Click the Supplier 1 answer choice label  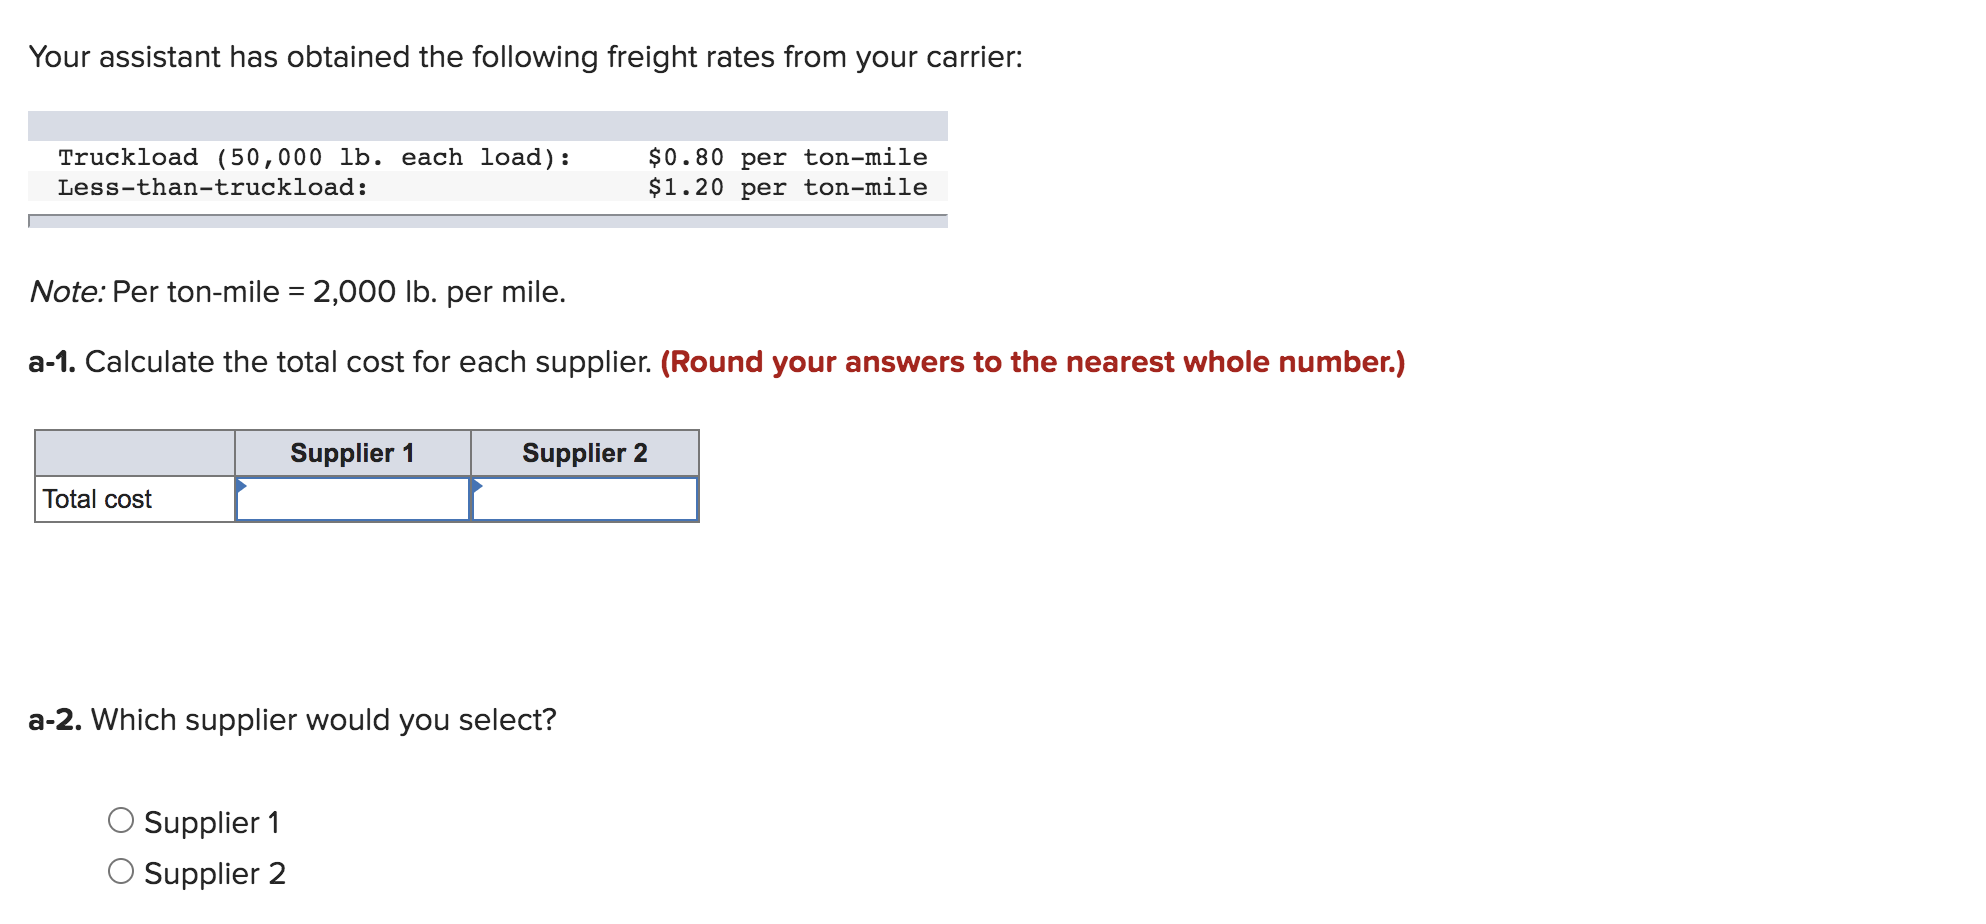click(213, 821)
